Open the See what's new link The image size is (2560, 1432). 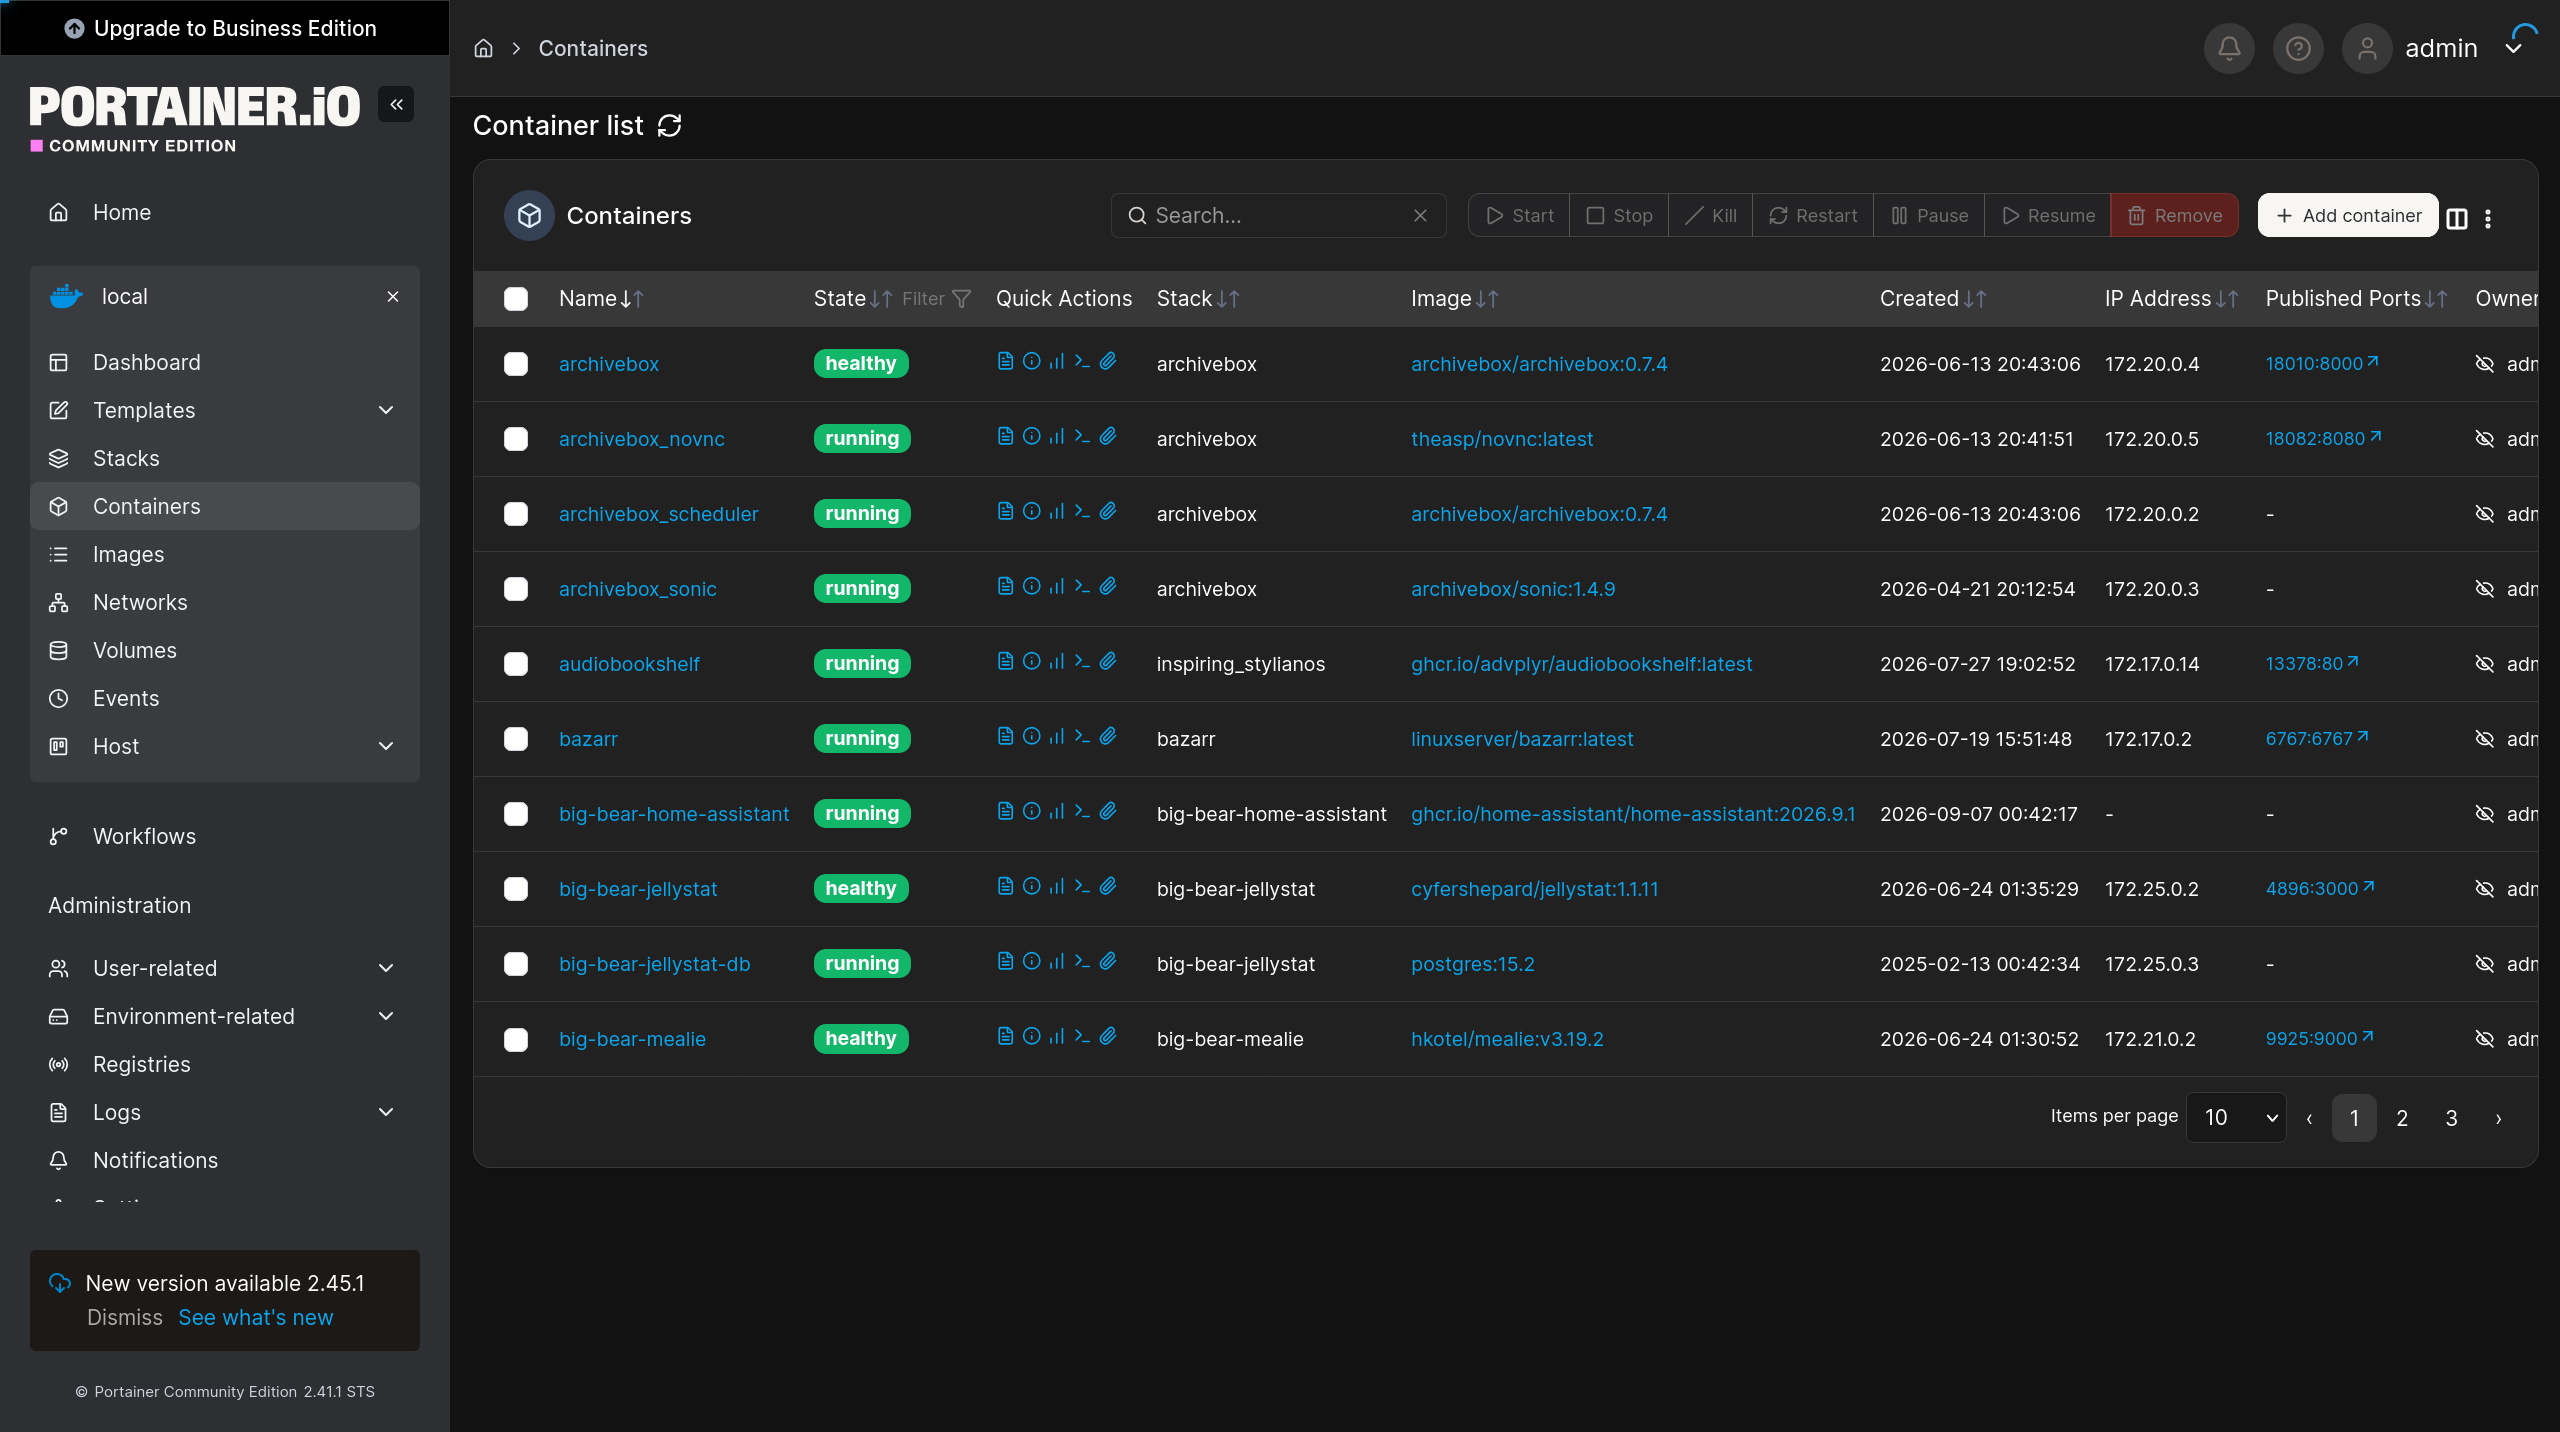pos(256,1318)
